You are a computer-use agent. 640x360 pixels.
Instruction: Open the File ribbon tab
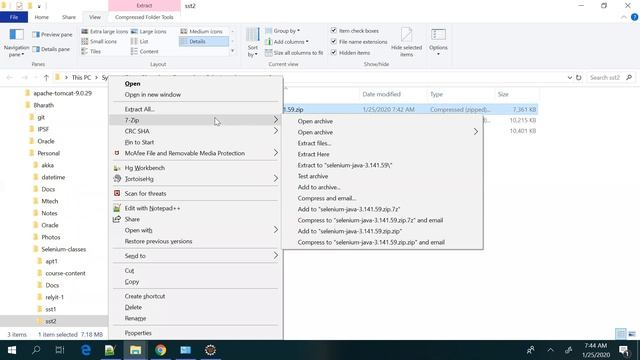(14, 17)
